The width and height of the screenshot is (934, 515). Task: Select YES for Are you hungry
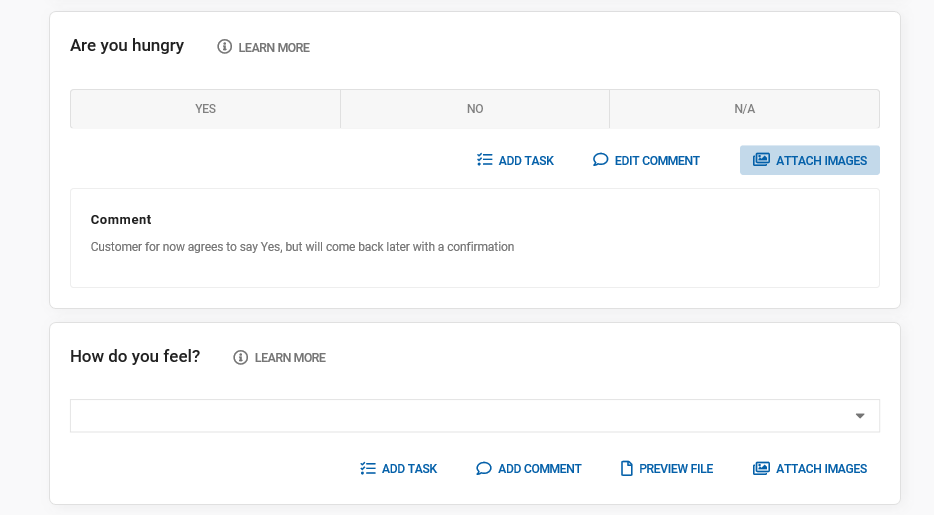pos(205,109)
